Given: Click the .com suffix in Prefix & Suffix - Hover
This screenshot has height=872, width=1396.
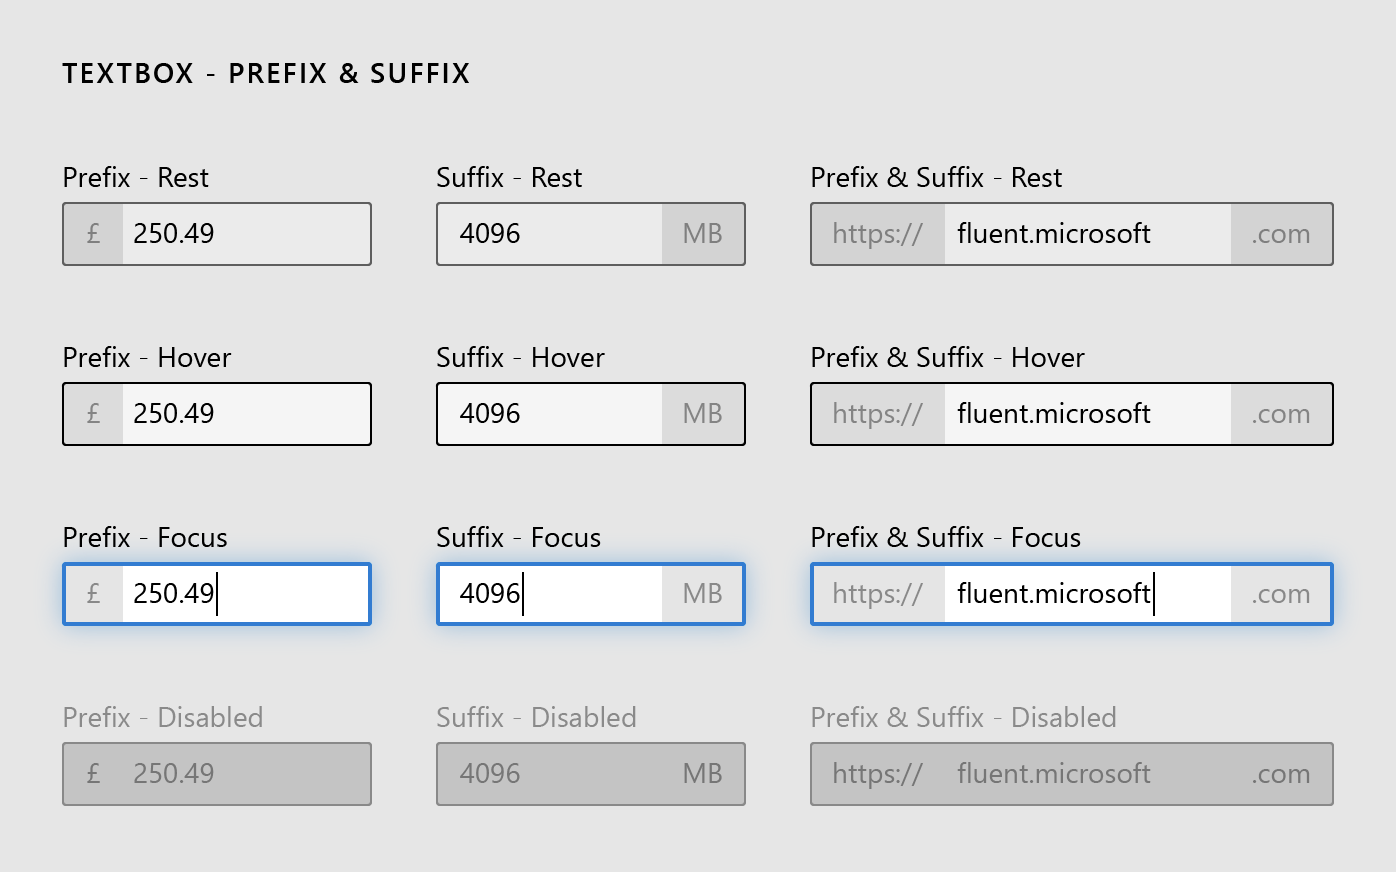Looking at the screenshot, I should click(1280, 414).
